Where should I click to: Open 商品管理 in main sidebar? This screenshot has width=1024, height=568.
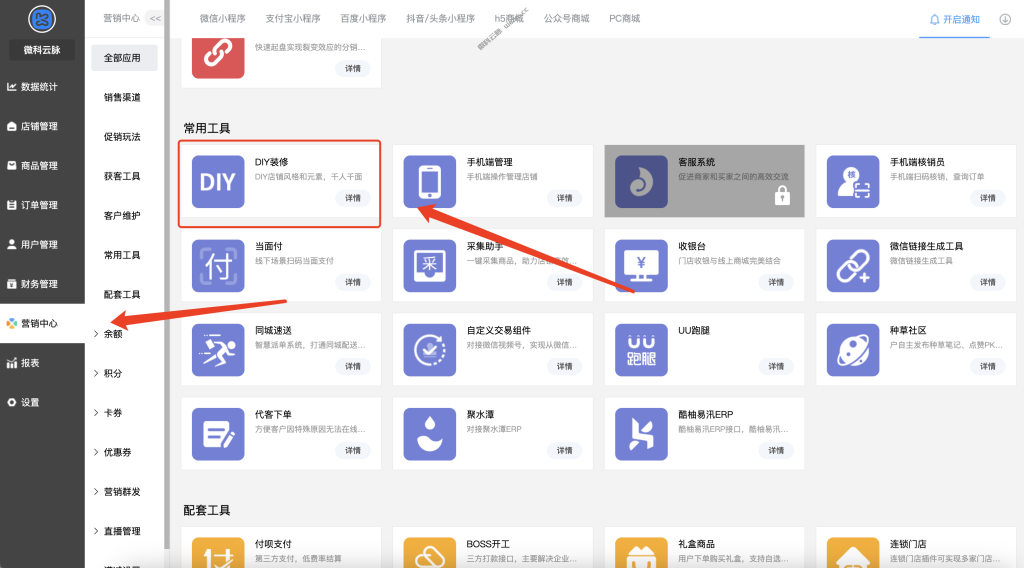point(42,166)
